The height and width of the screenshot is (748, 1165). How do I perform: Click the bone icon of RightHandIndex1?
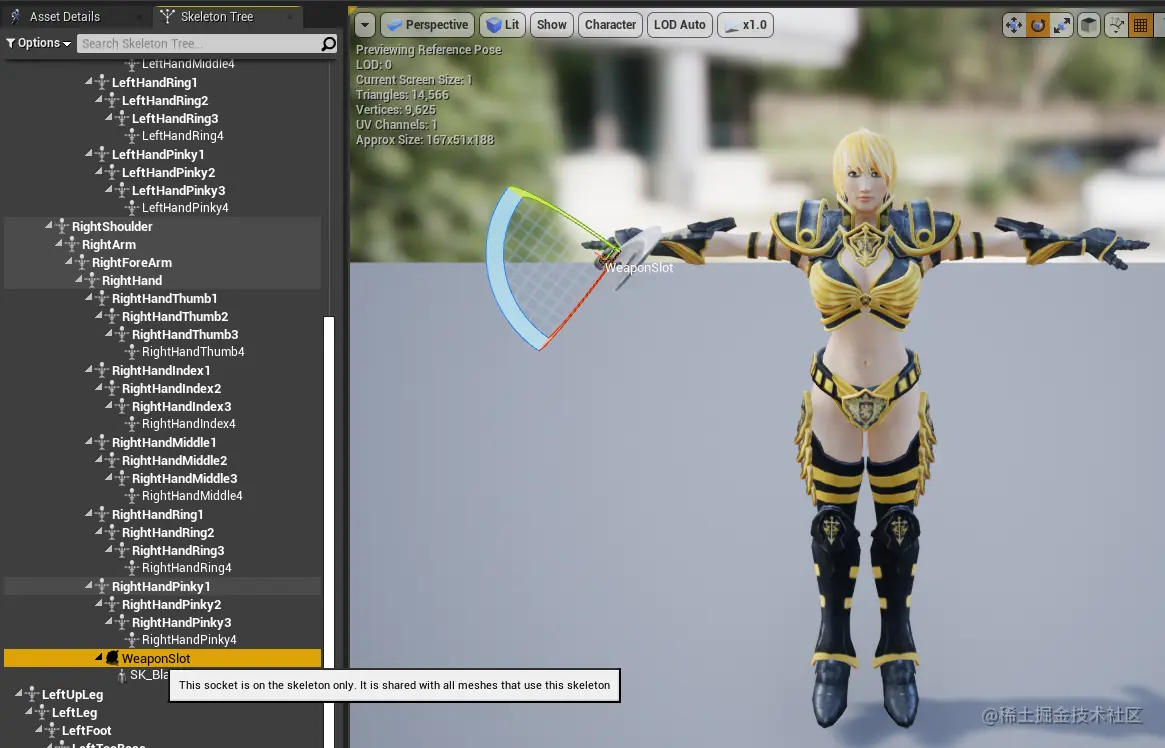(103, 371)
